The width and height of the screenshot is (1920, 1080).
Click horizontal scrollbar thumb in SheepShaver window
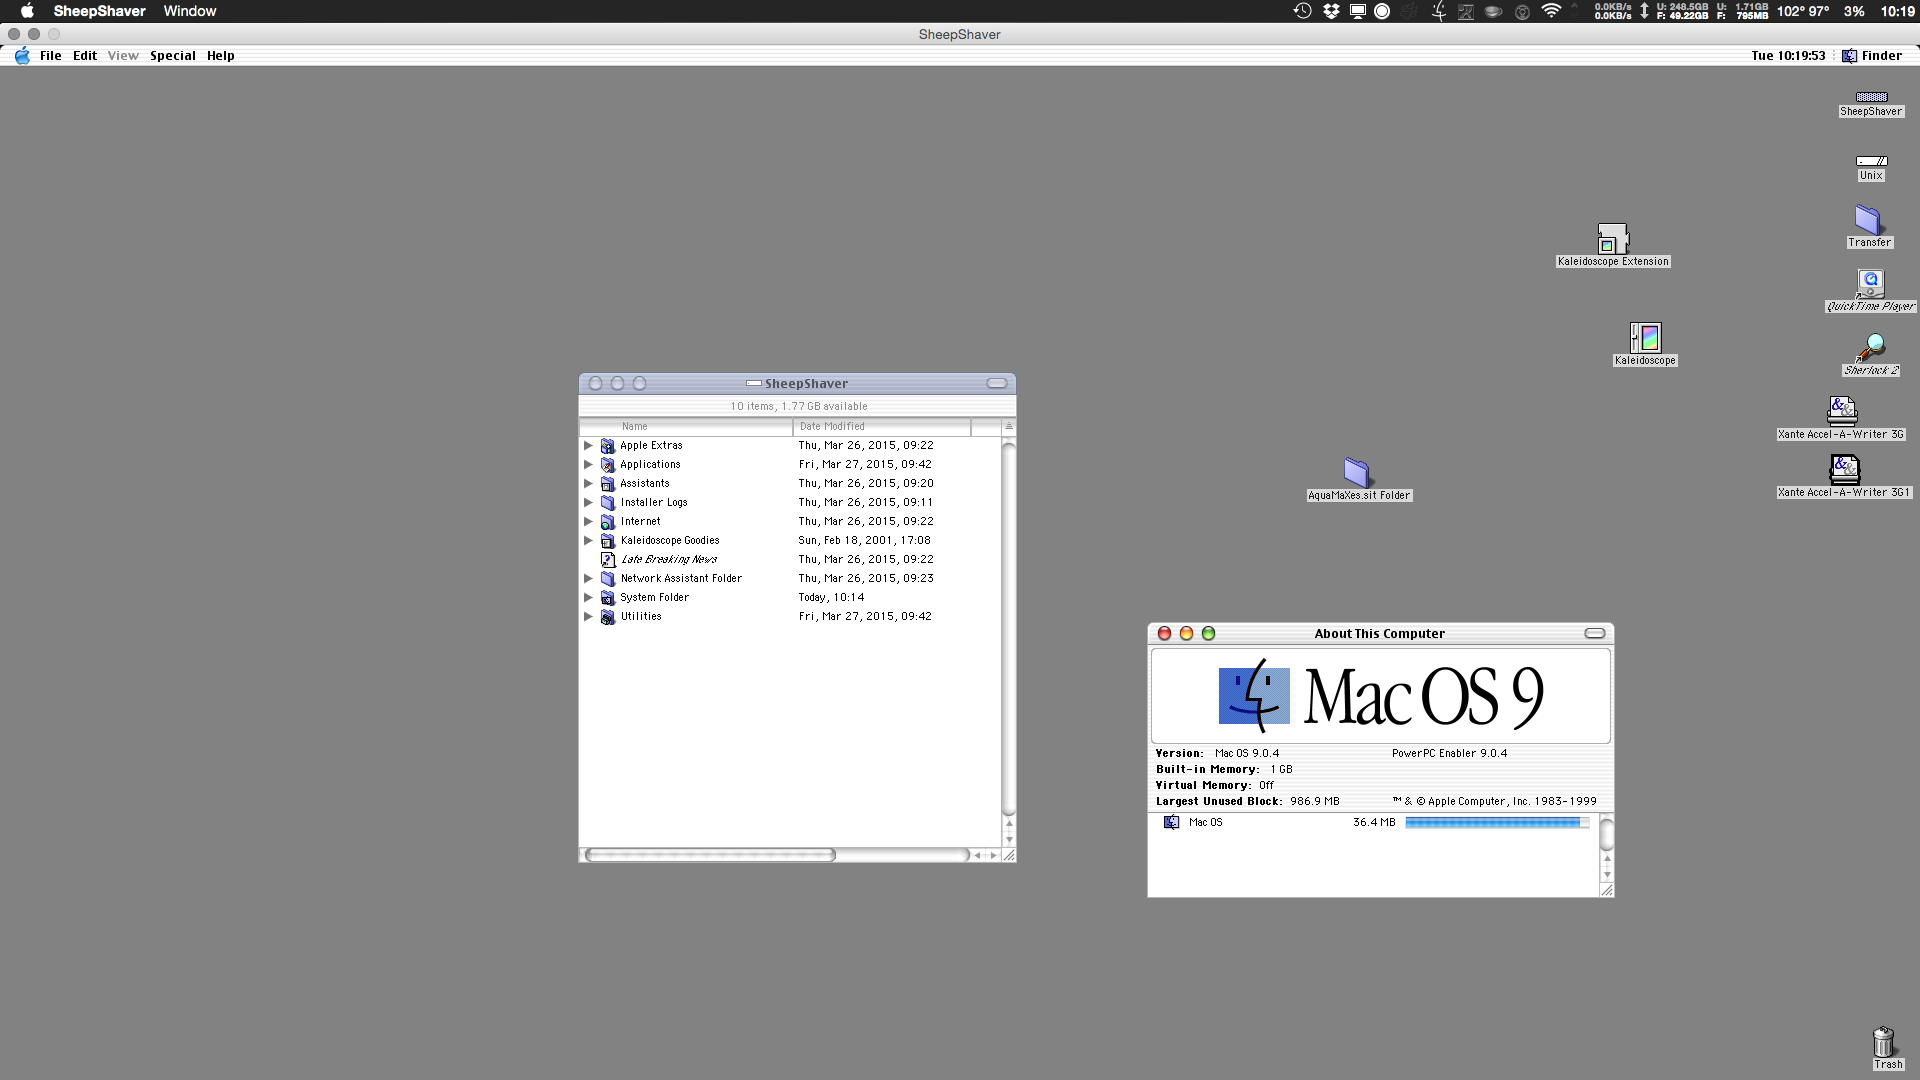coord(710,855)
